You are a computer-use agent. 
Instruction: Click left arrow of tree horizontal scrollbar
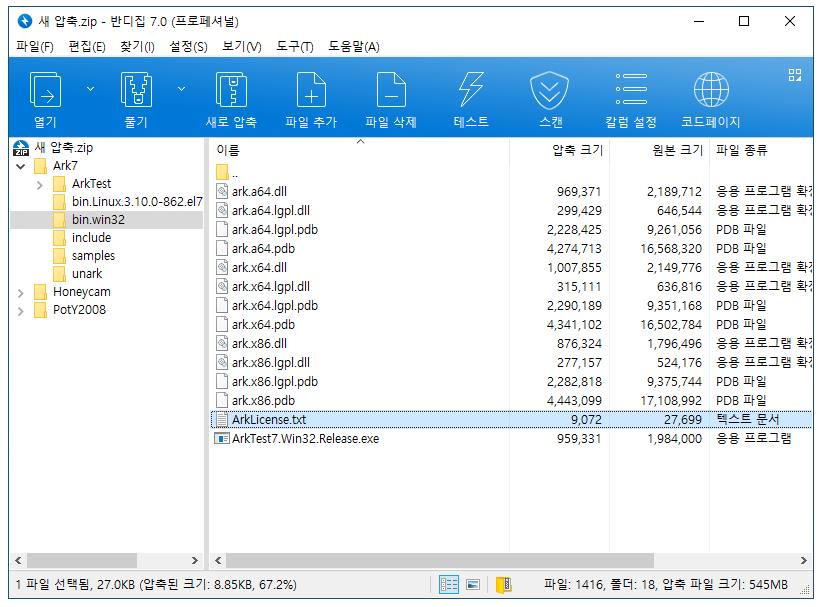(18, 560)
